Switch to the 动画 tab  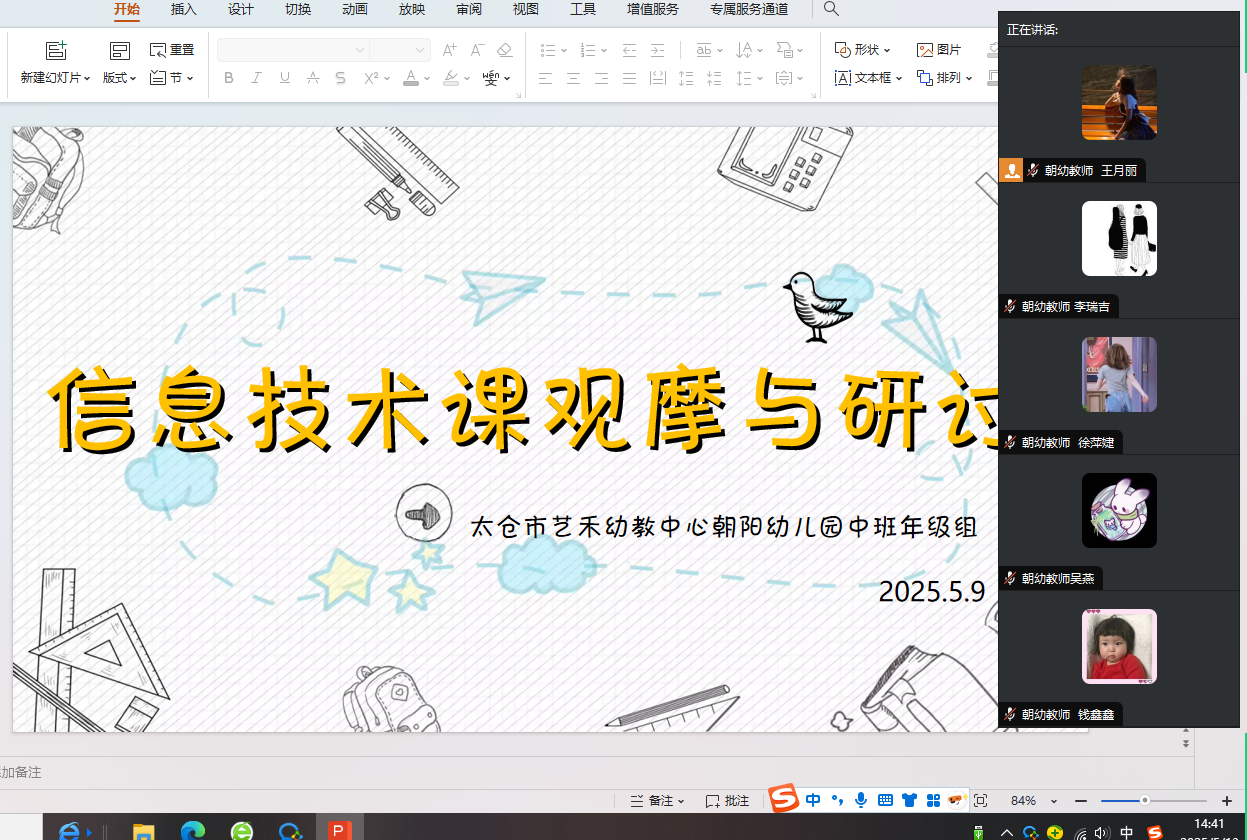click(354, 9)
